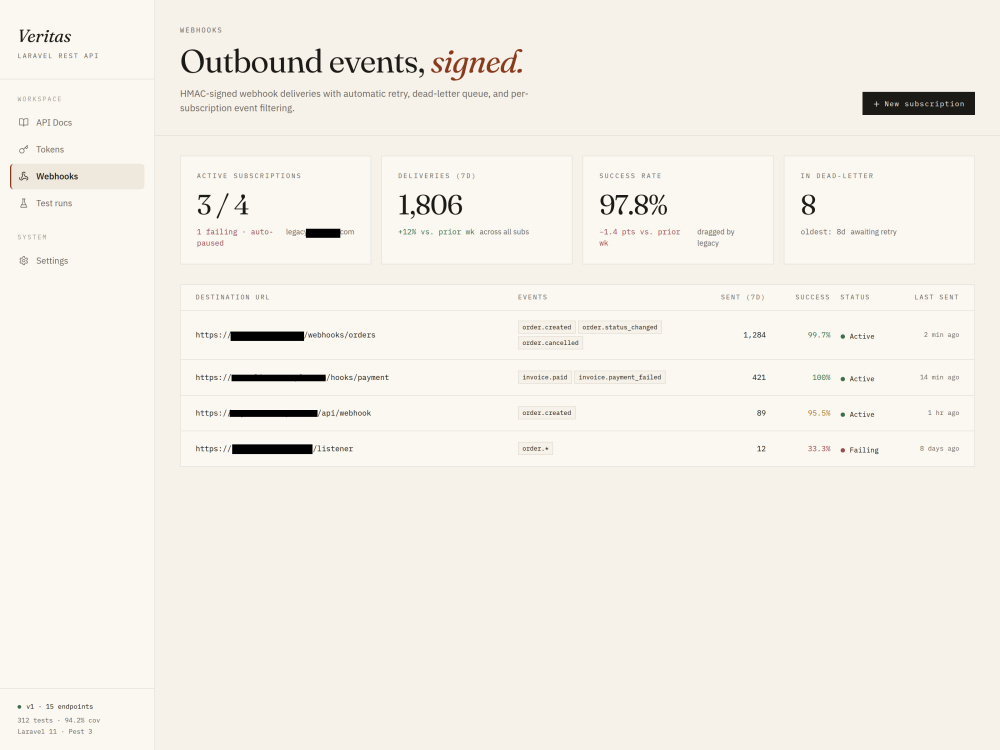Click Active status in /webhooks/orders row
Screen dimensions: 1000x750
(857, 336)
